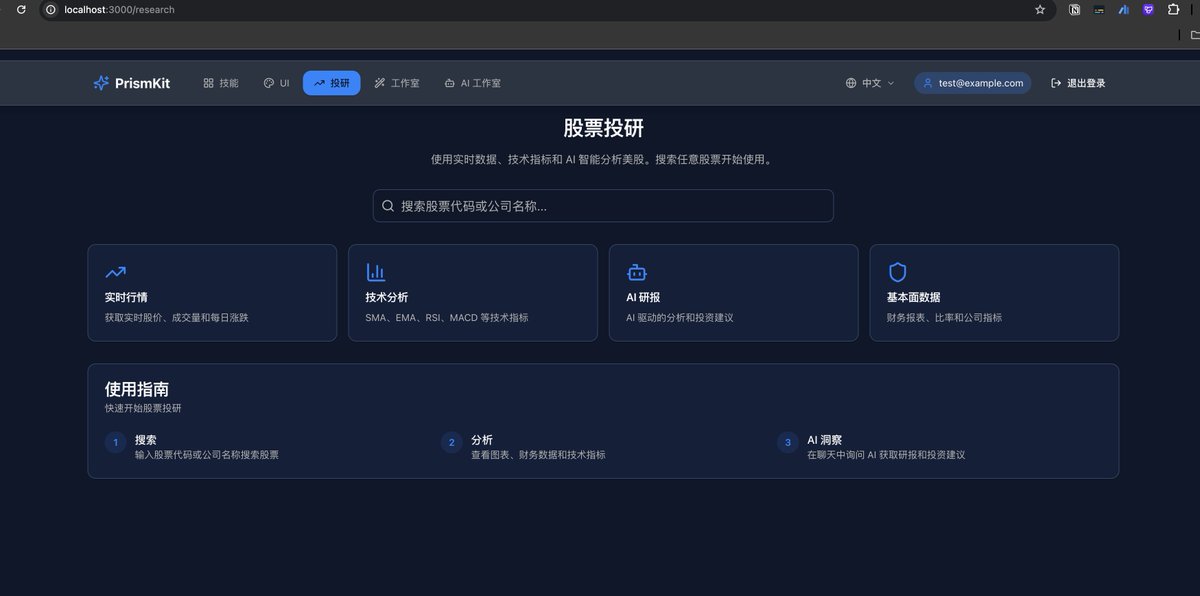Image resolution: width=1200 pixels, height=596 pixels.
Task: Open the browser extensions puzzle icon
Action: (x=1174, y=10)
